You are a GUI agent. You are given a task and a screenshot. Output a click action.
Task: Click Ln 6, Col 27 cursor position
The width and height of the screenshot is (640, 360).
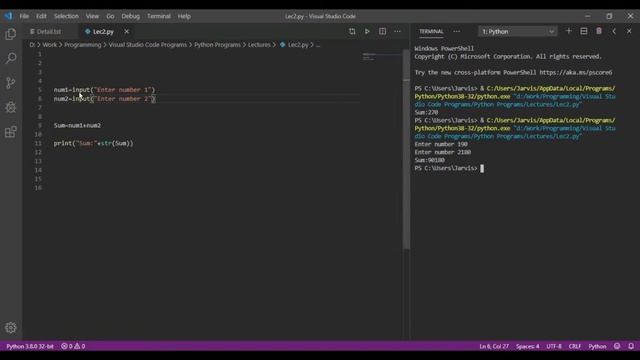pyautogui.click(x=494, y=346)
